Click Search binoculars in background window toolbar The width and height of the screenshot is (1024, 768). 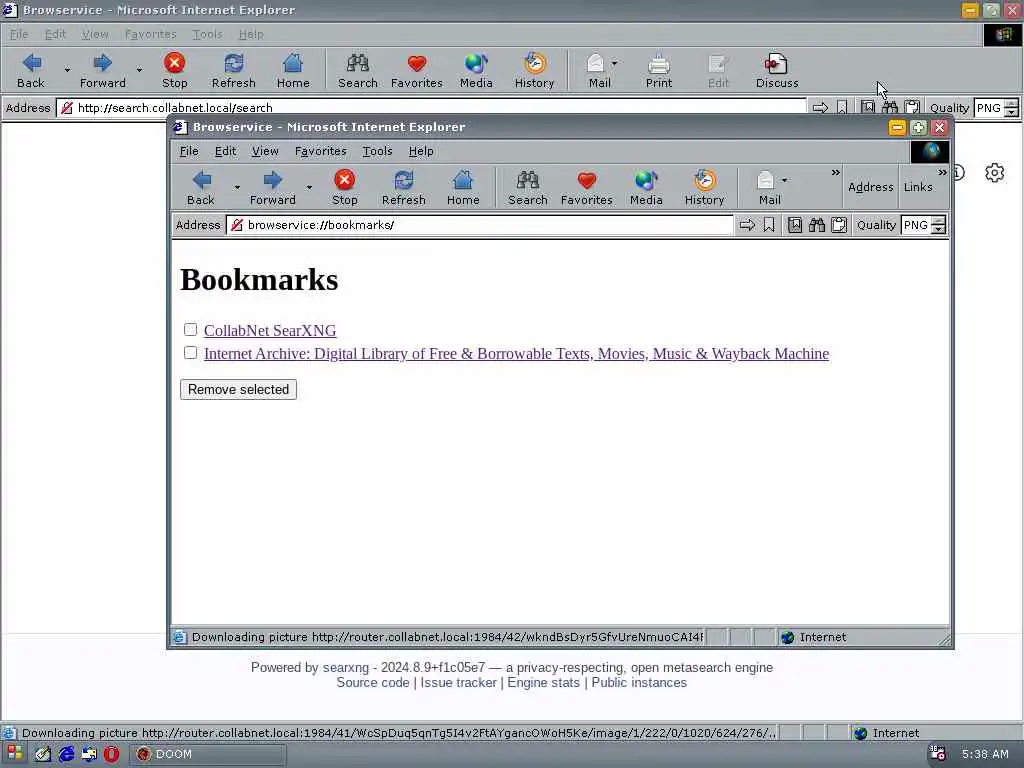point(357,71)
